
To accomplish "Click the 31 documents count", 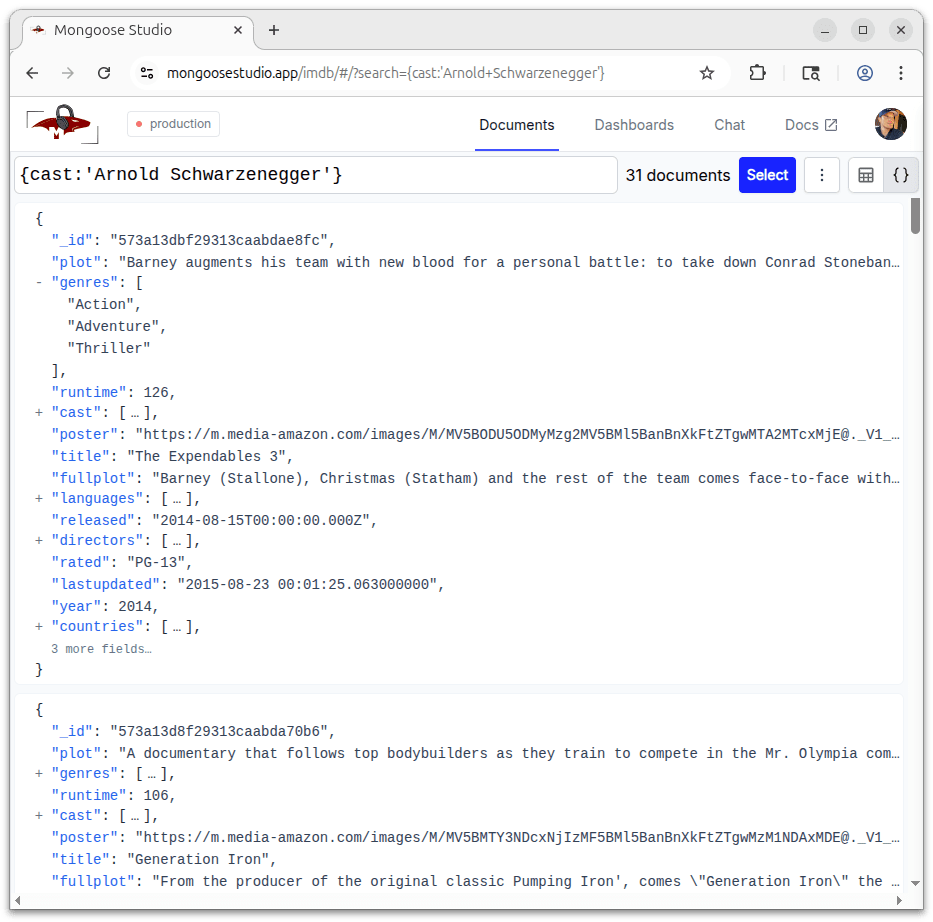I will coord(678,175).
